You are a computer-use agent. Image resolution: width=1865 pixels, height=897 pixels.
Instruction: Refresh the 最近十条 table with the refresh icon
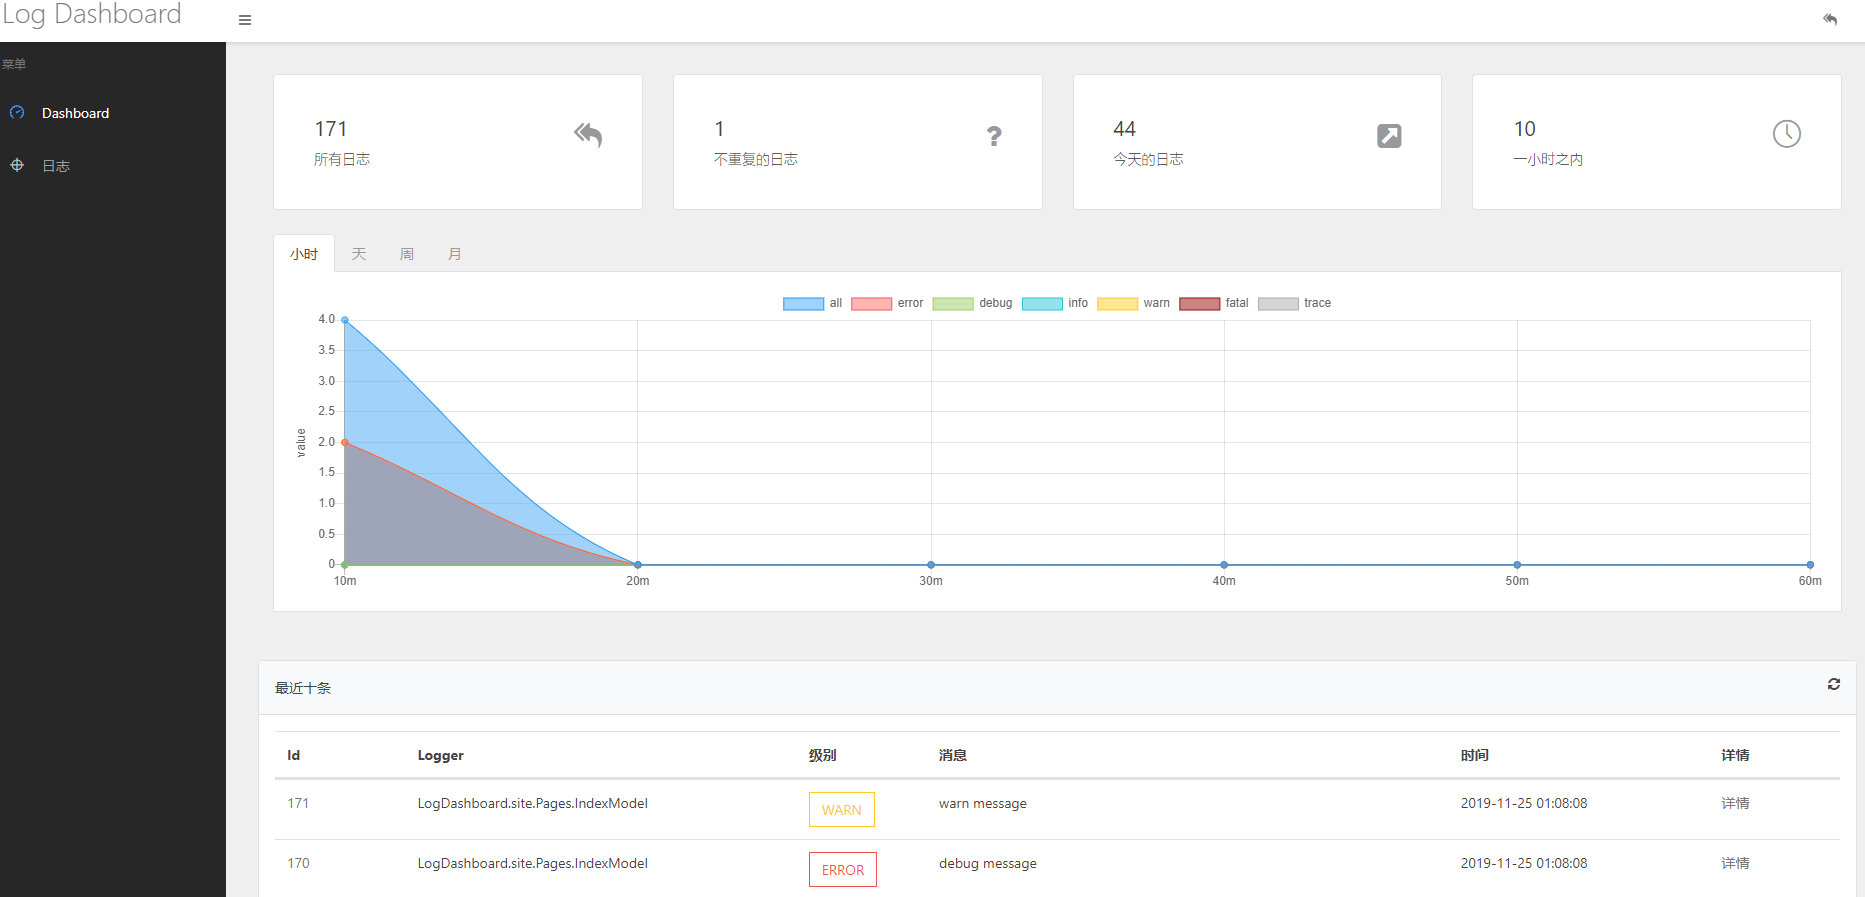click(1834, 684)
